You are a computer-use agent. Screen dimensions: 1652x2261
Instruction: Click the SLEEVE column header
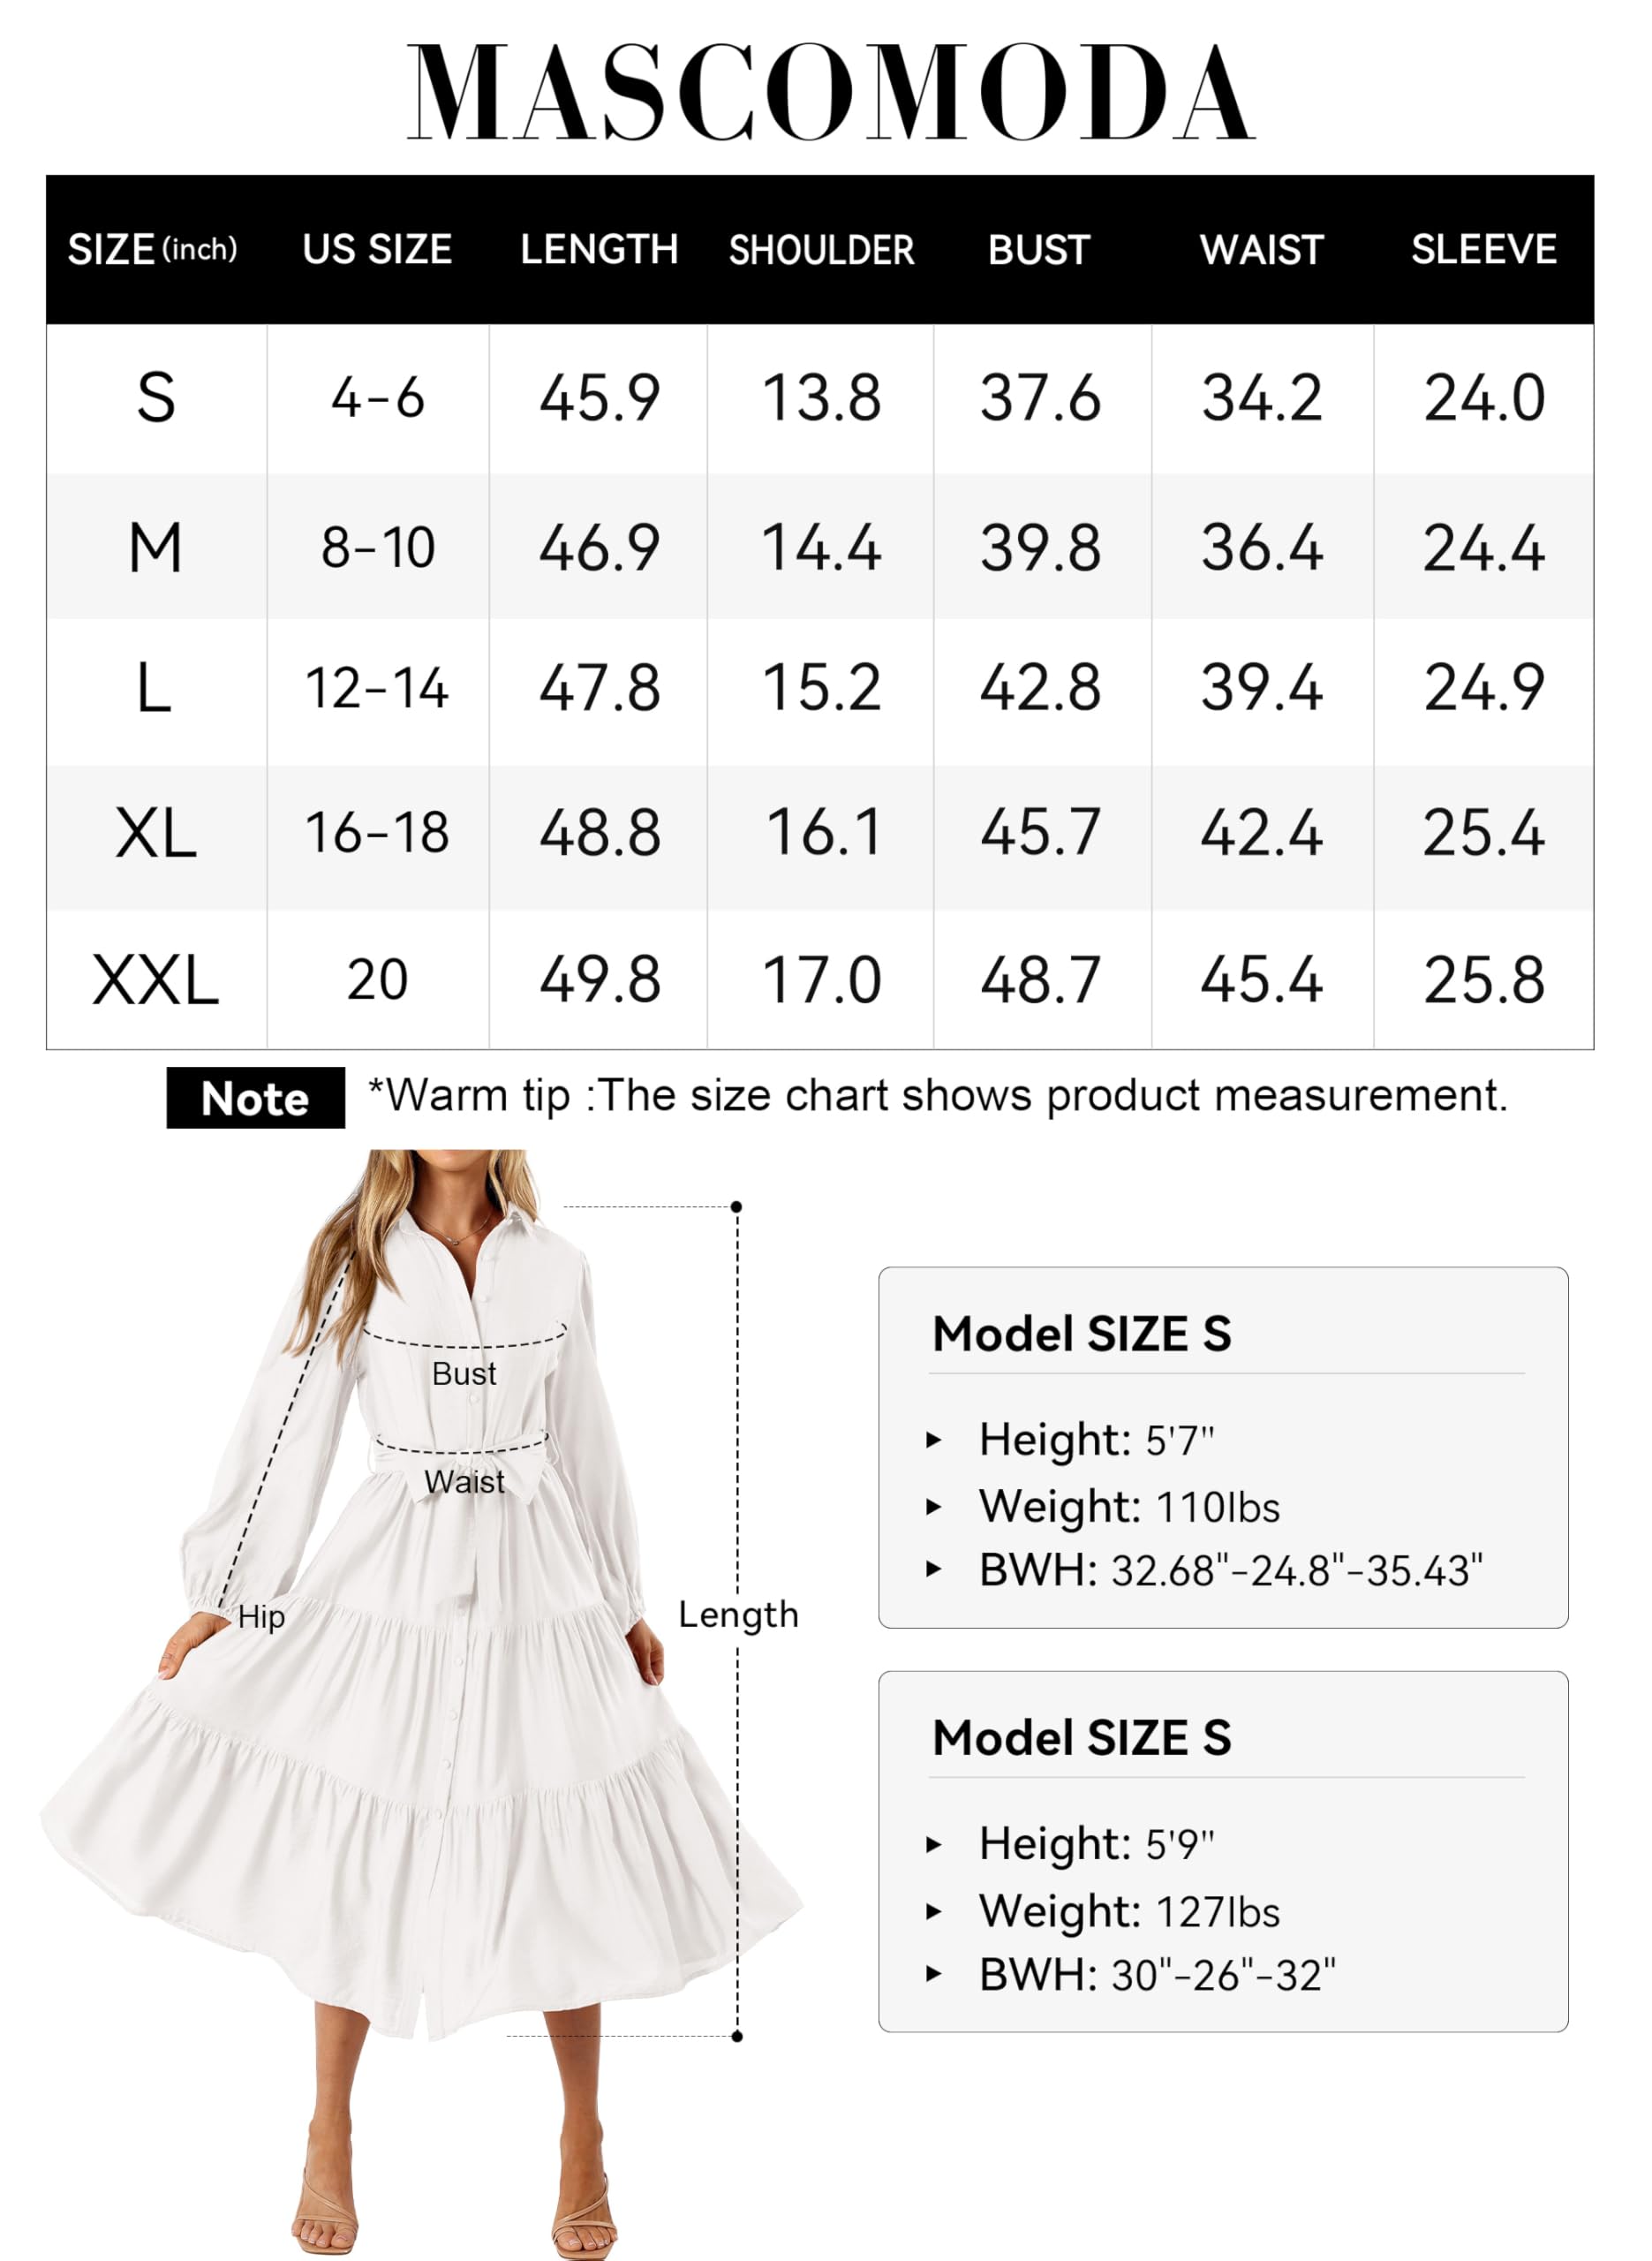[1484, 249]
